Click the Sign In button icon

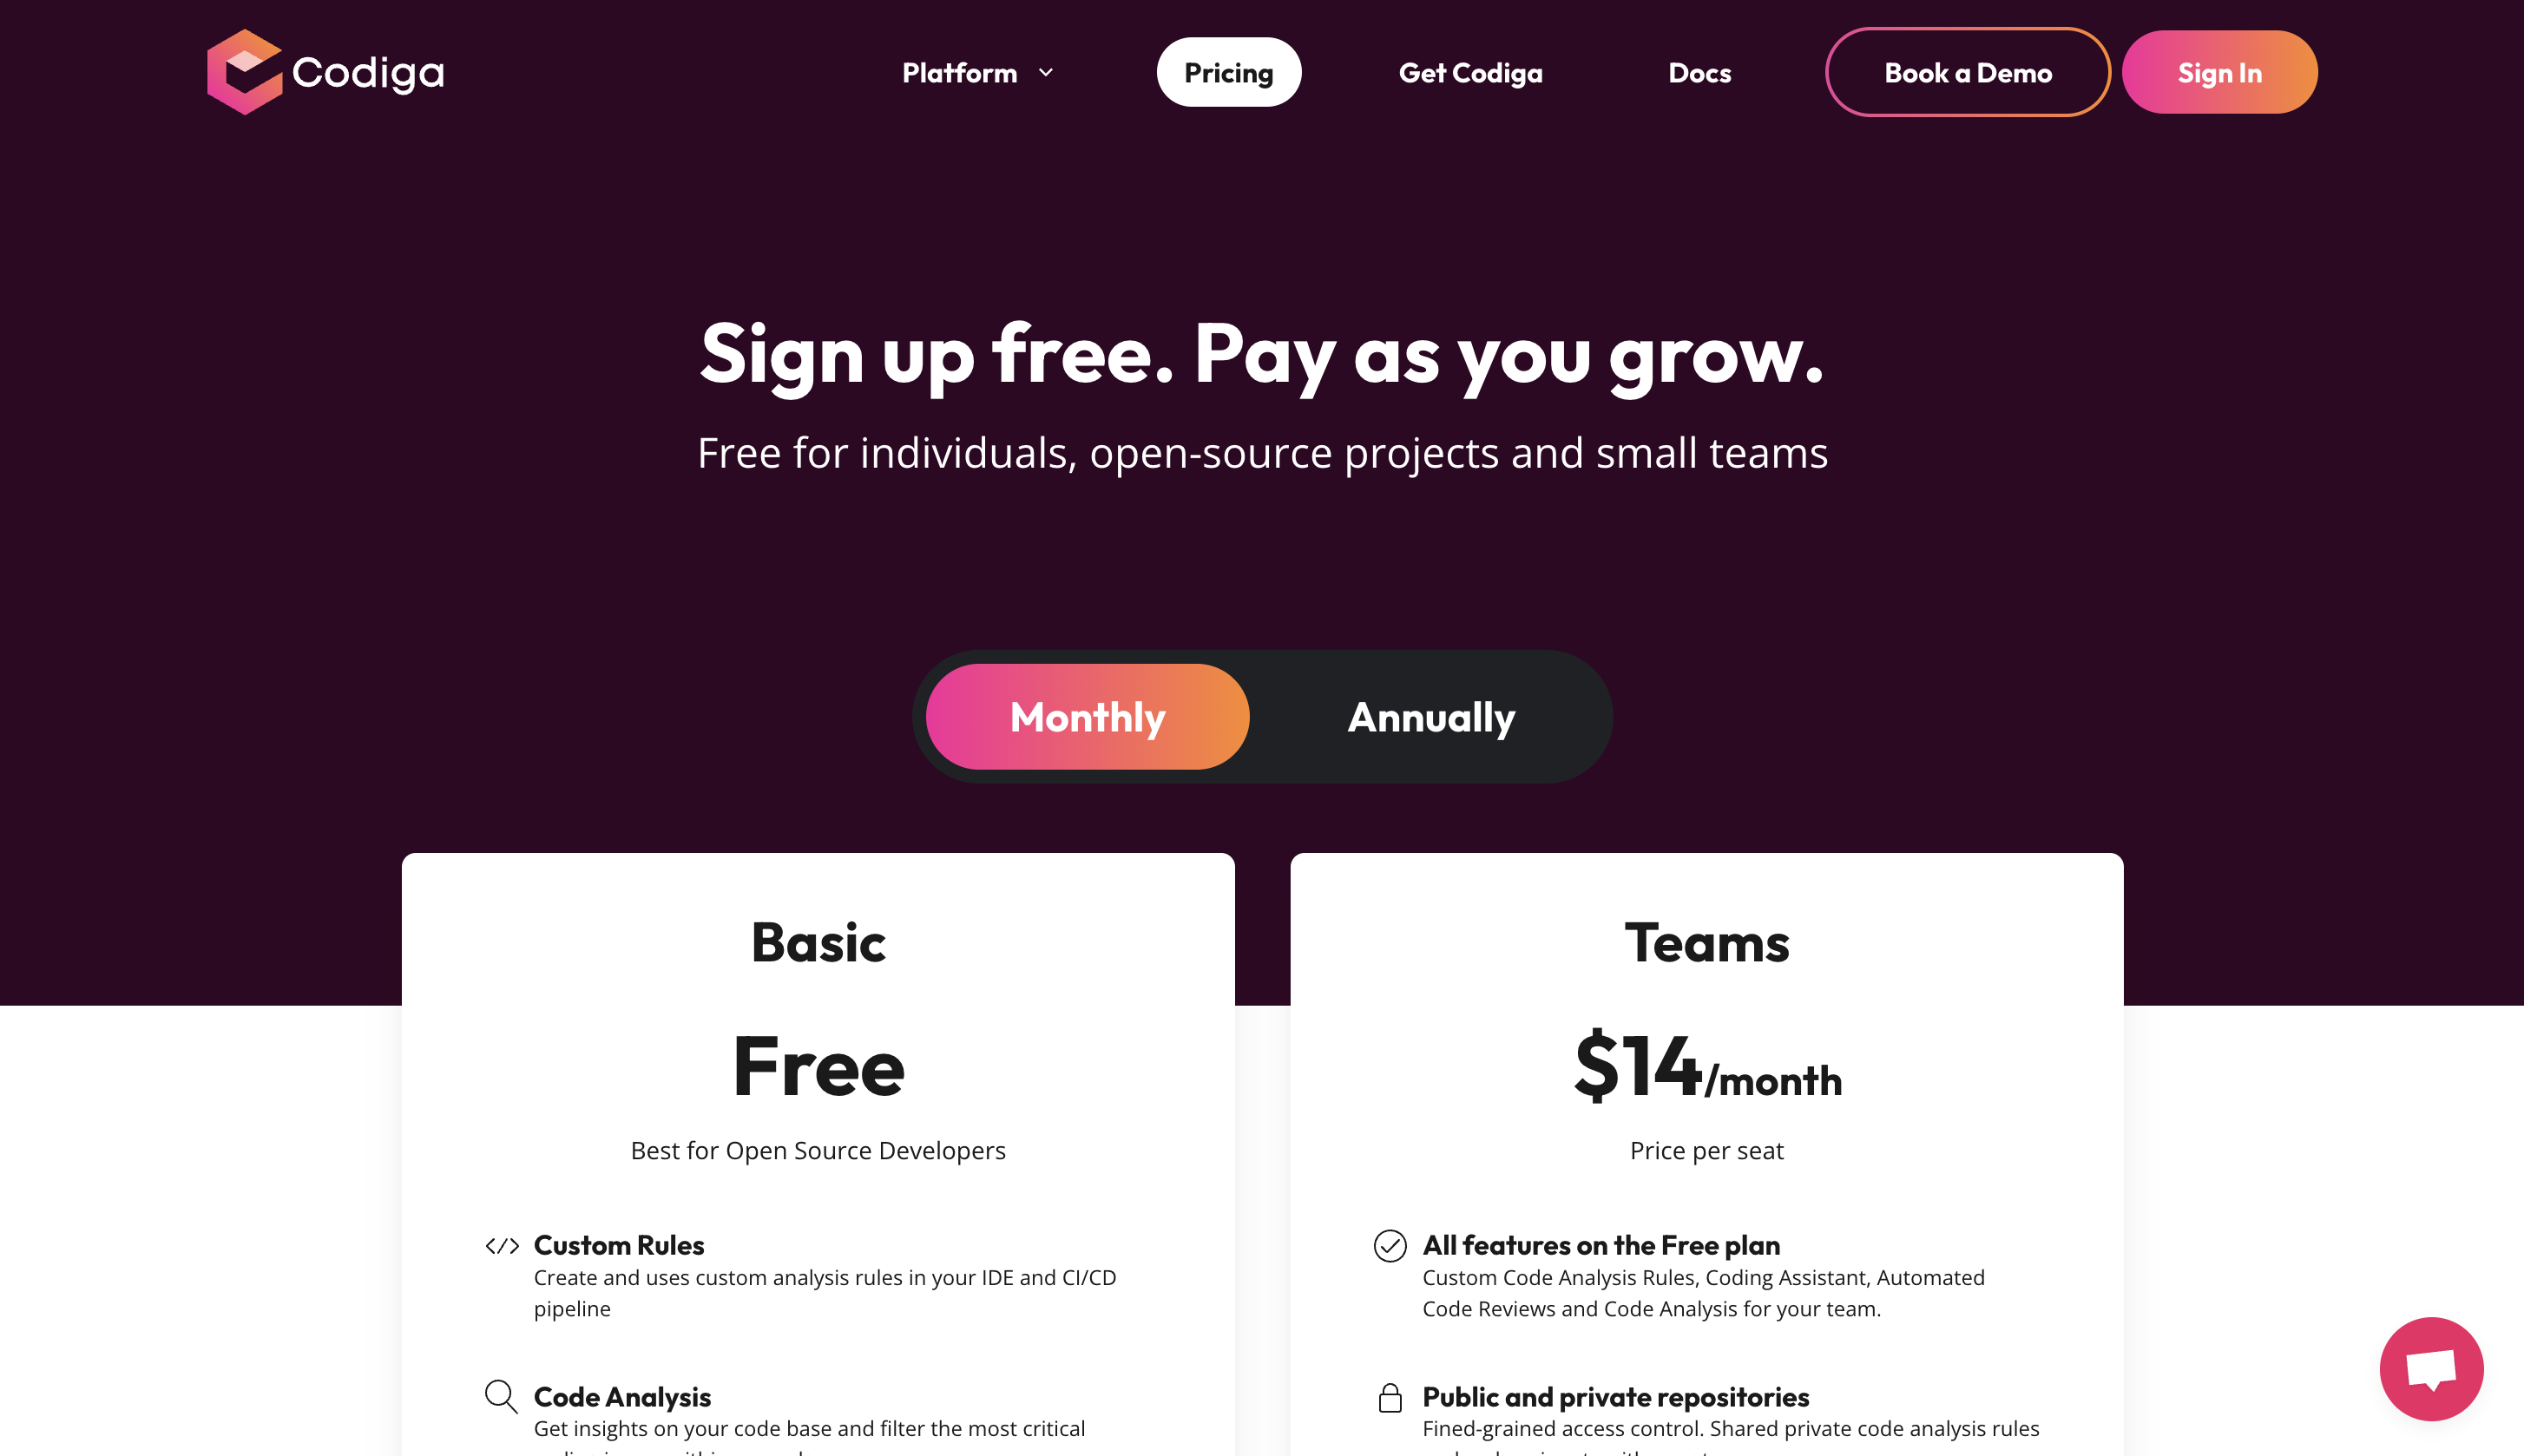(x=2218, y=73)
